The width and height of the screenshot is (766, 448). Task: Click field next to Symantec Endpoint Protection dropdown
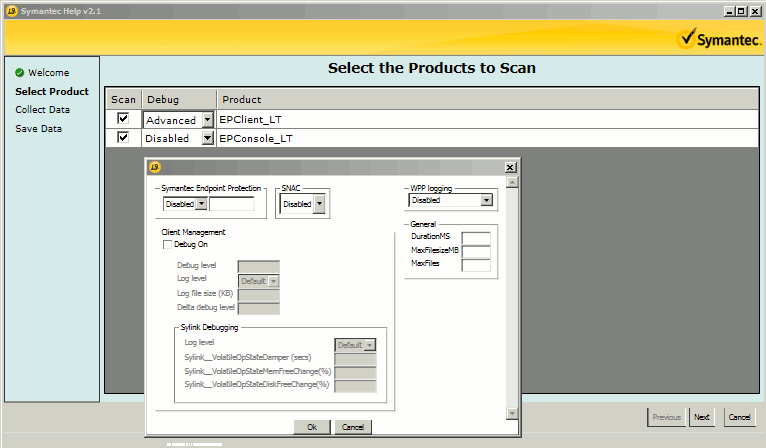point(232,204)
